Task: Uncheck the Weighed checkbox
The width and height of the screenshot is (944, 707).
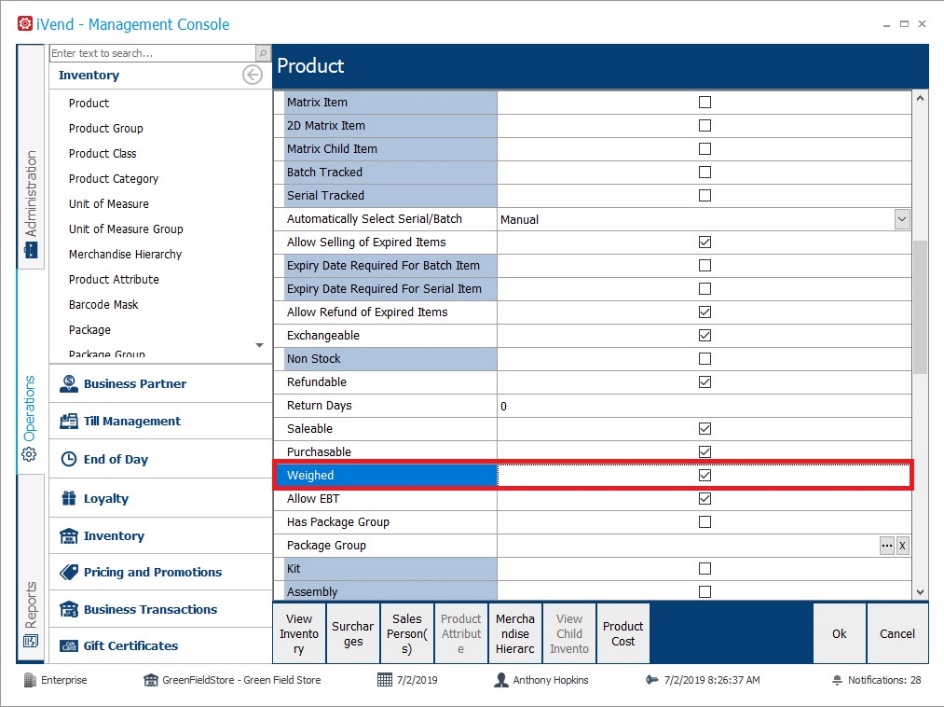Action: (x=704, y=475)
